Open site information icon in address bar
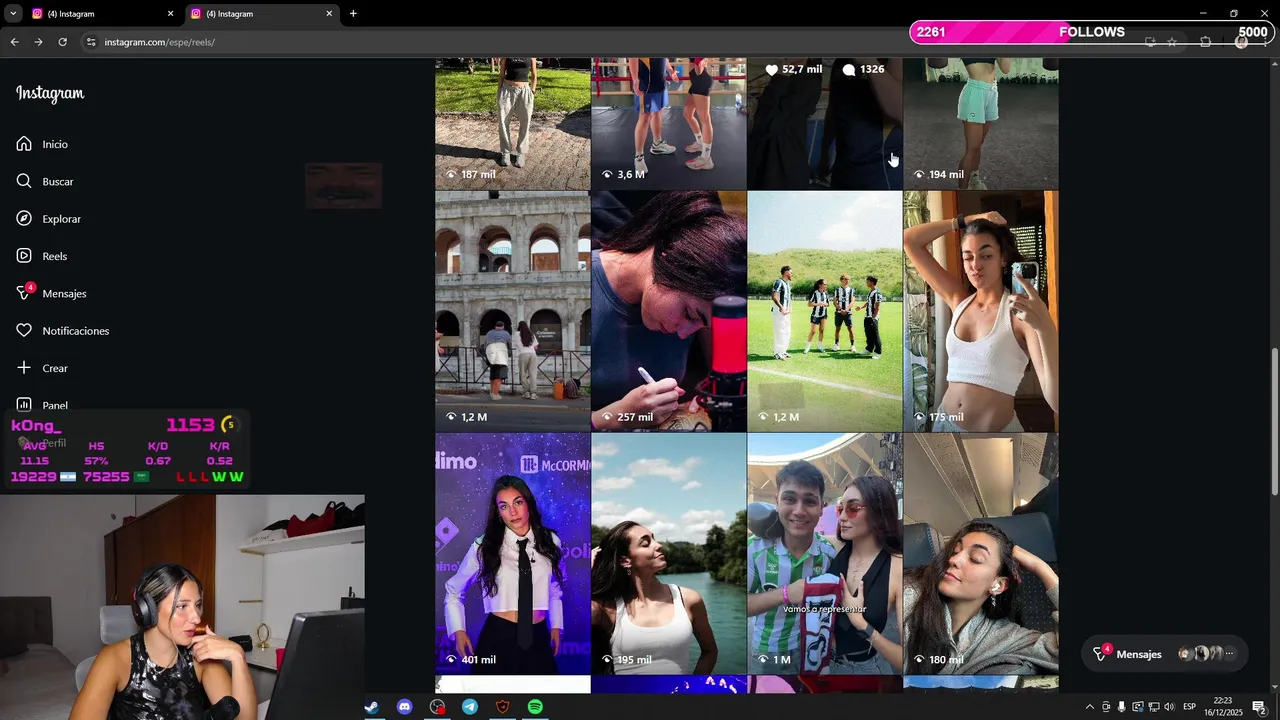 pyautogui.click(x=91, y=42)
